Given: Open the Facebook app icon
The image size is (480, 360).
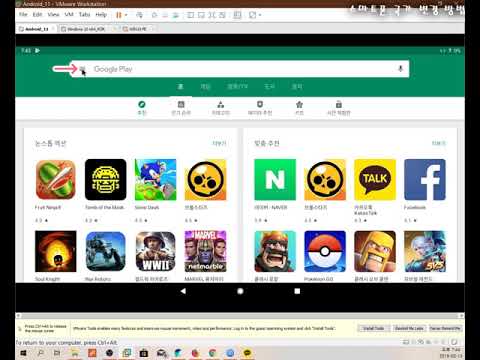Looking at the screenshot, I should [x=425, y=180].
